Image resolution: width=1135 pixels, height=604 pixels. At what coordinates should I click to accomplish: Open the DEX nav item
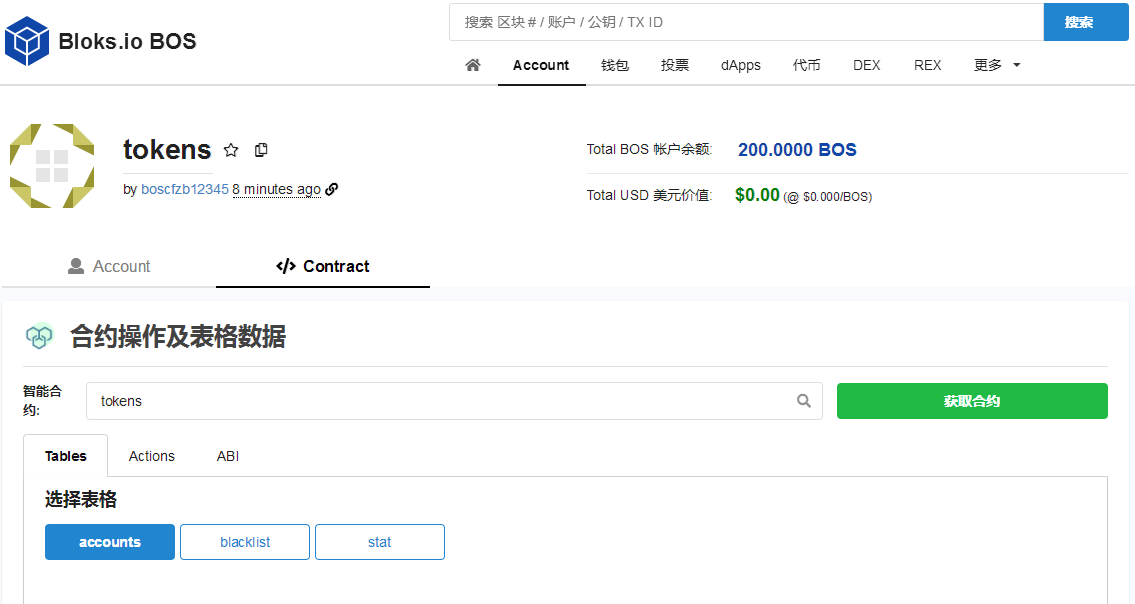click(x=866, y=65)
